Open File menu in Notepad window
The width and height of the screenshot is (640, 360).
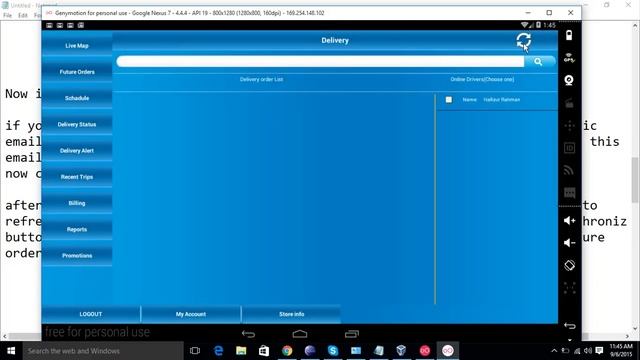(x=7, y=16)
